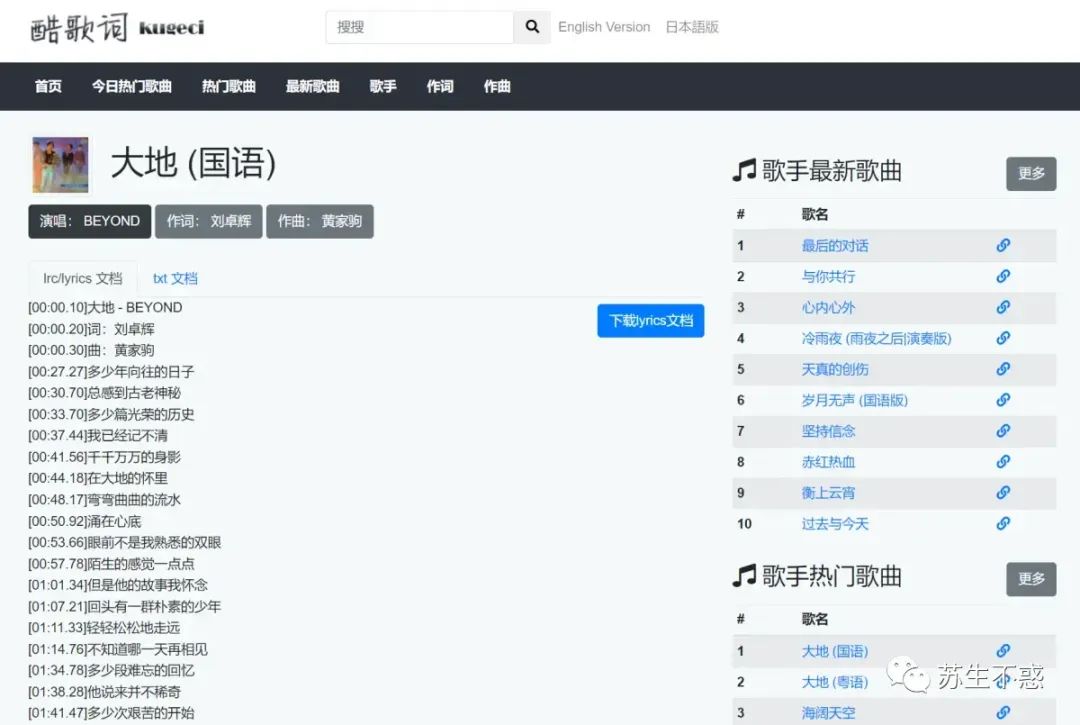Click the 演唱: BEYOND tag
Screen dimensions: 1080x725
click(x=90, y=221)
